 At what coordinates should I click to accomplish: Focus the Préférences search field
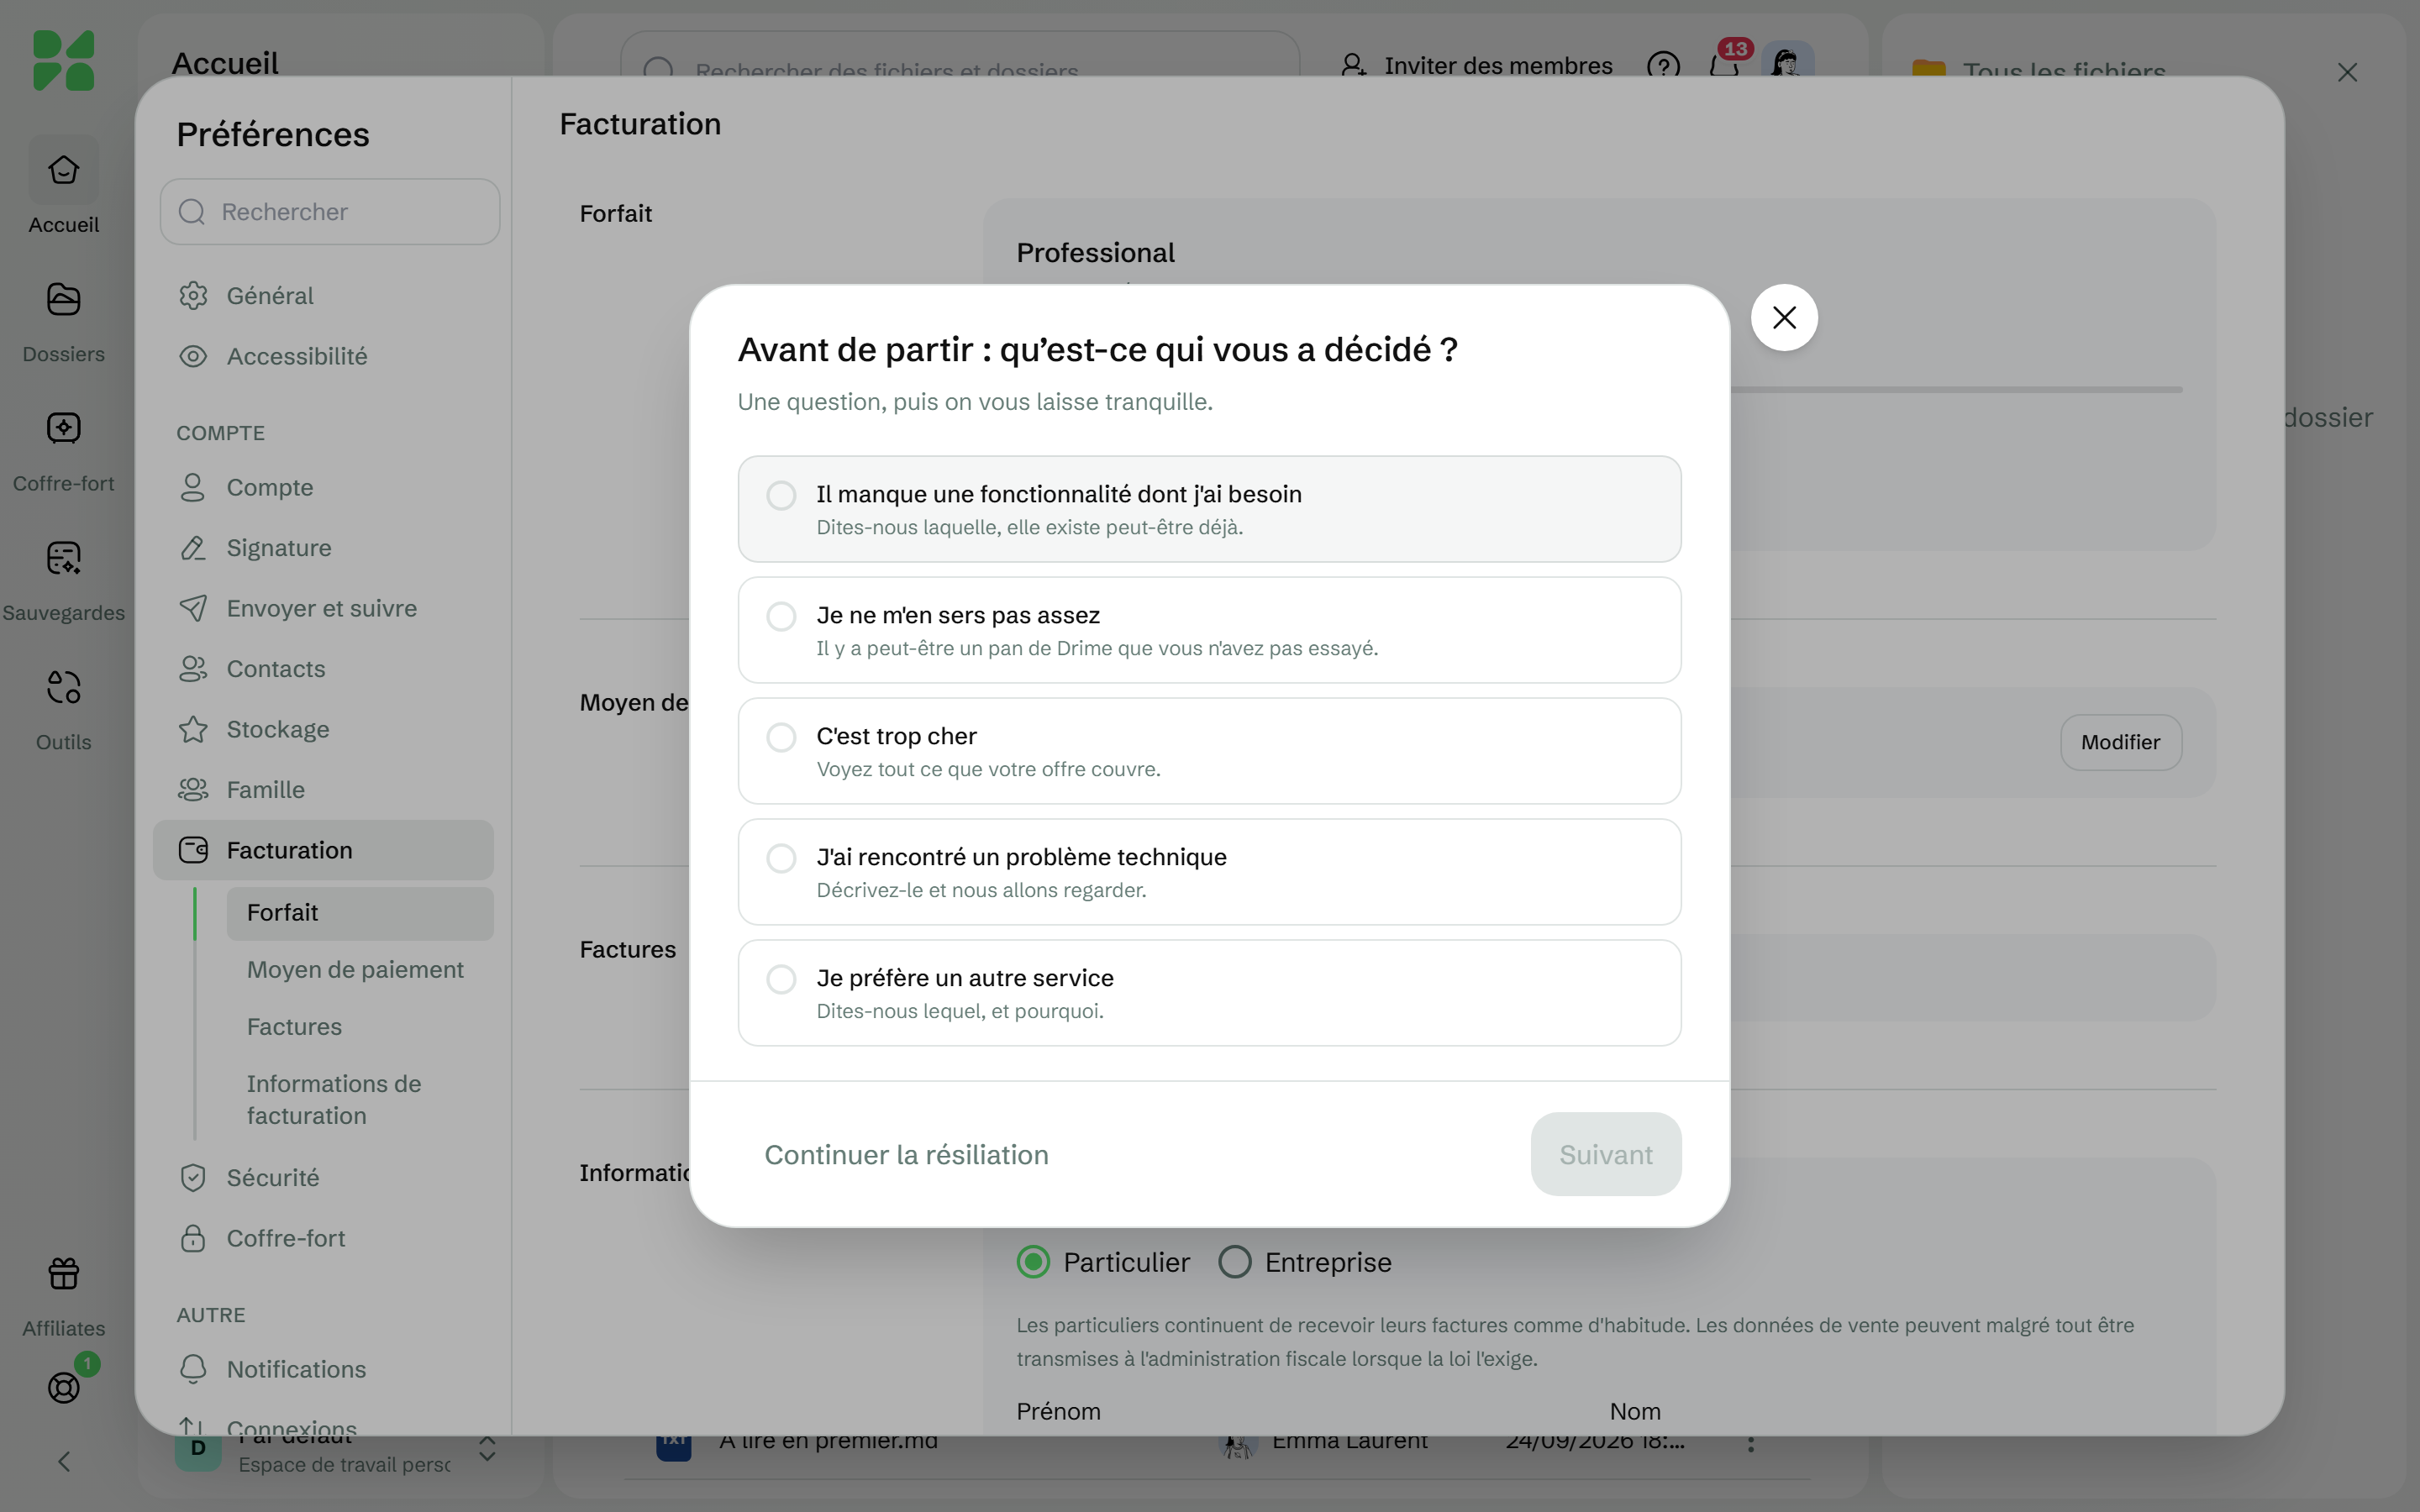click(x=330, y=212)
